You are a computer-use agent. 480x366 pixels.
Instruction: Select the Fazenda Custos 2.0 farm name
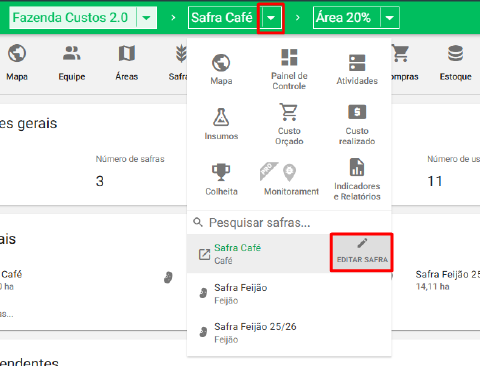click(70, 17)
